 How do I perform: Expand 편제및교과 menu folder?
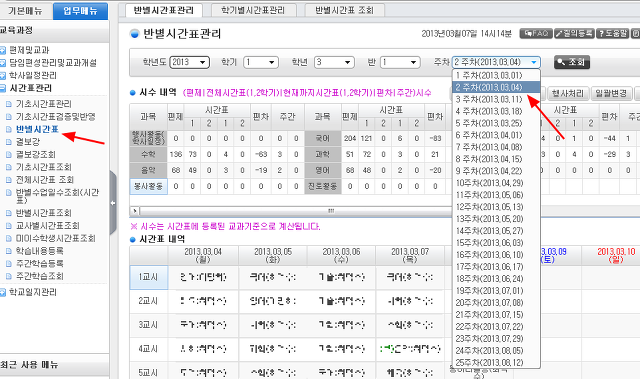2,50
